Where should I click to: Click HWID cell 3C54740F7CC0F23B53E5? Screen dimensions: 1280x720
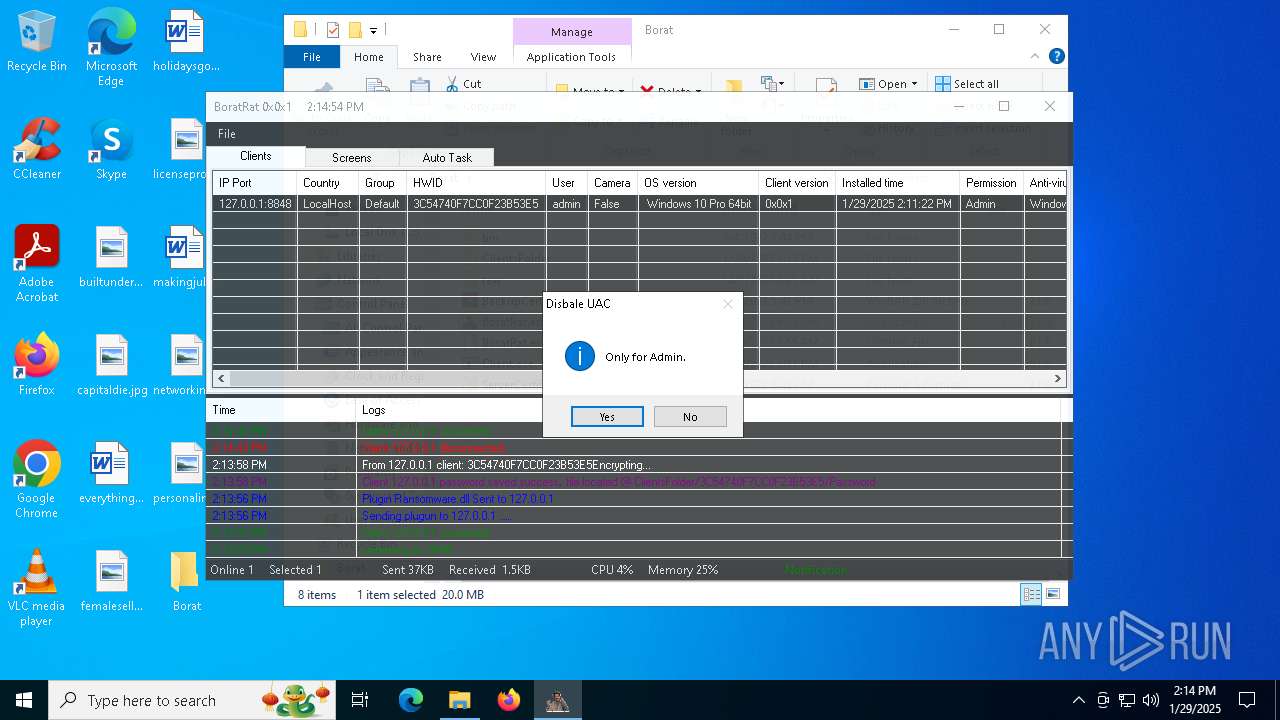point(476,204)
